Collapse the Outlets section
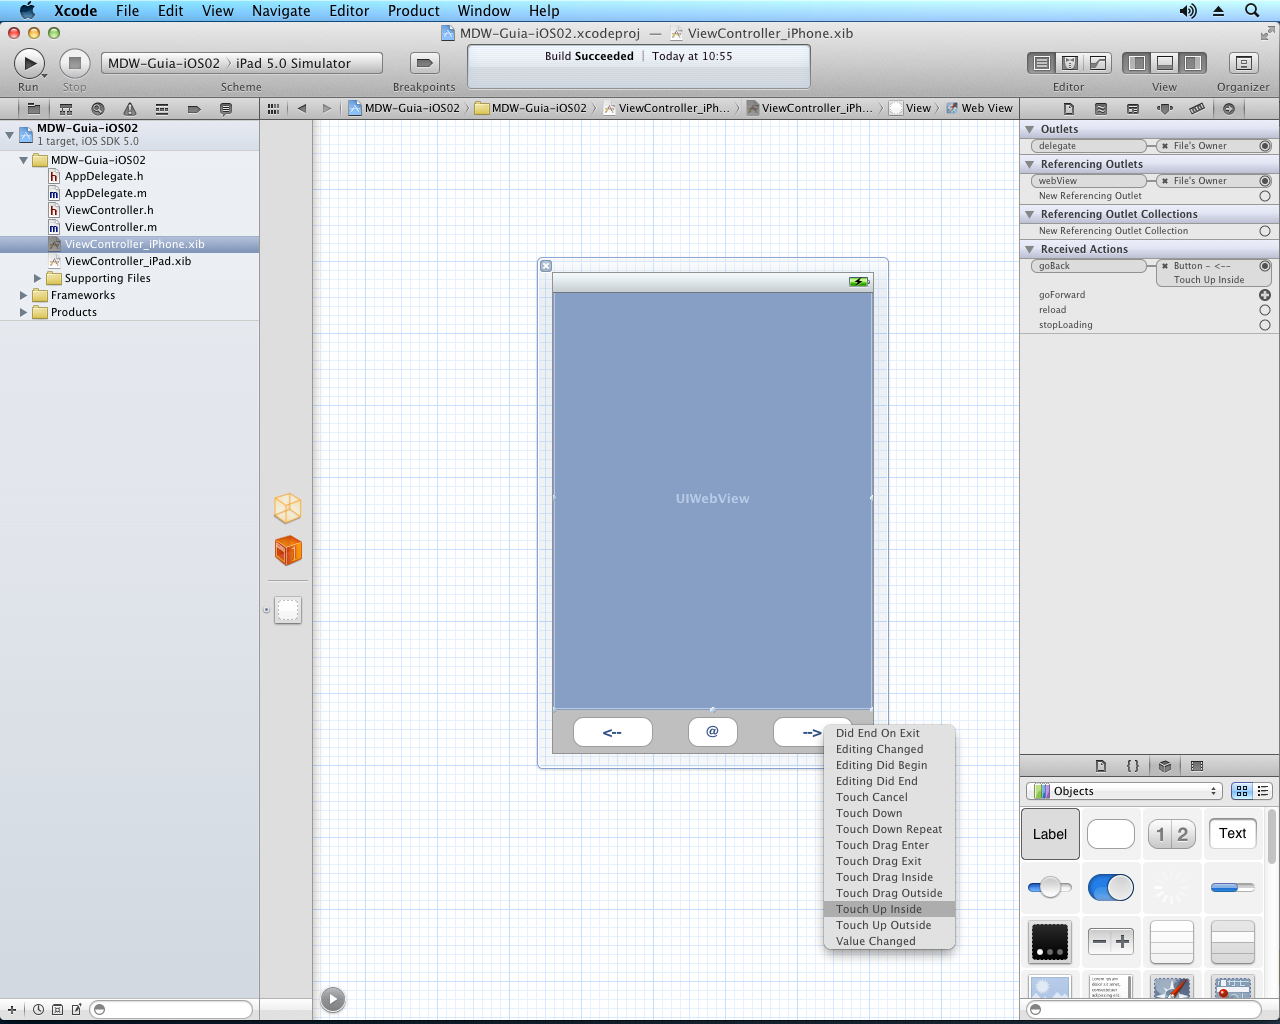This screenshot has width=1280, height=1024. click(x=1029, y=129)
